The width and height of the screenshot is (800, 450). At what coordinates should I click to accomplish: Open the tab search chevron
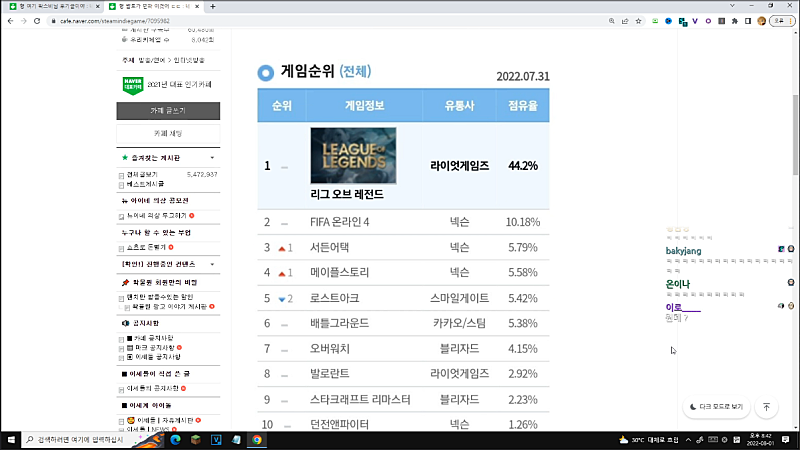[x=732, y=6]
